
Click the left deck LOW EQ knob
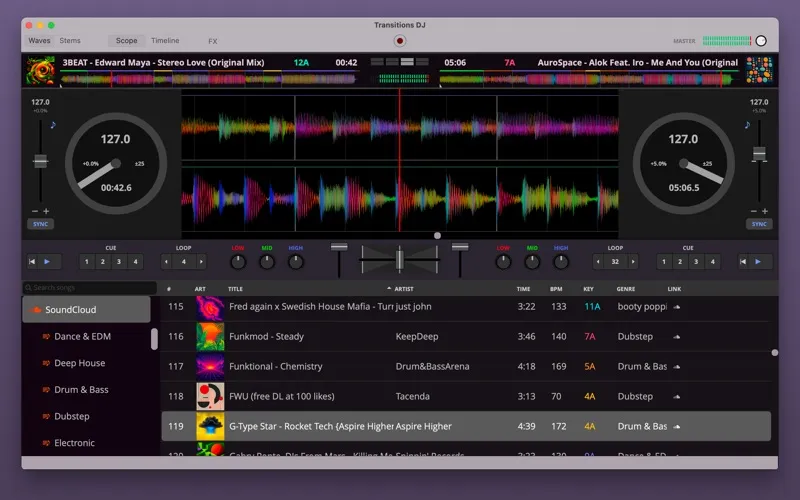(238, 262)
